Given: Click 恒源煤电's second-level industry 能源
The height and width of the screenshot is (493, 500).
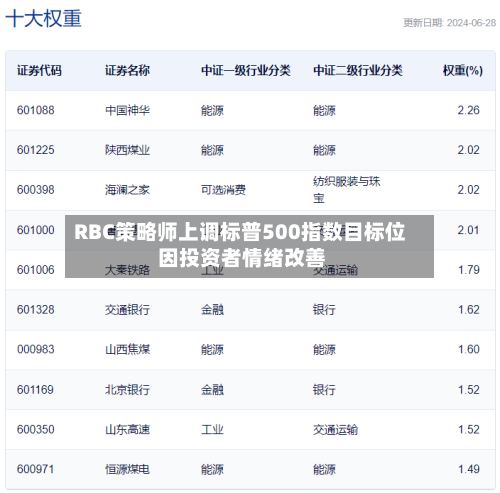Looking at the screenshot, I should pyautogui.click(x=324, y=469).
